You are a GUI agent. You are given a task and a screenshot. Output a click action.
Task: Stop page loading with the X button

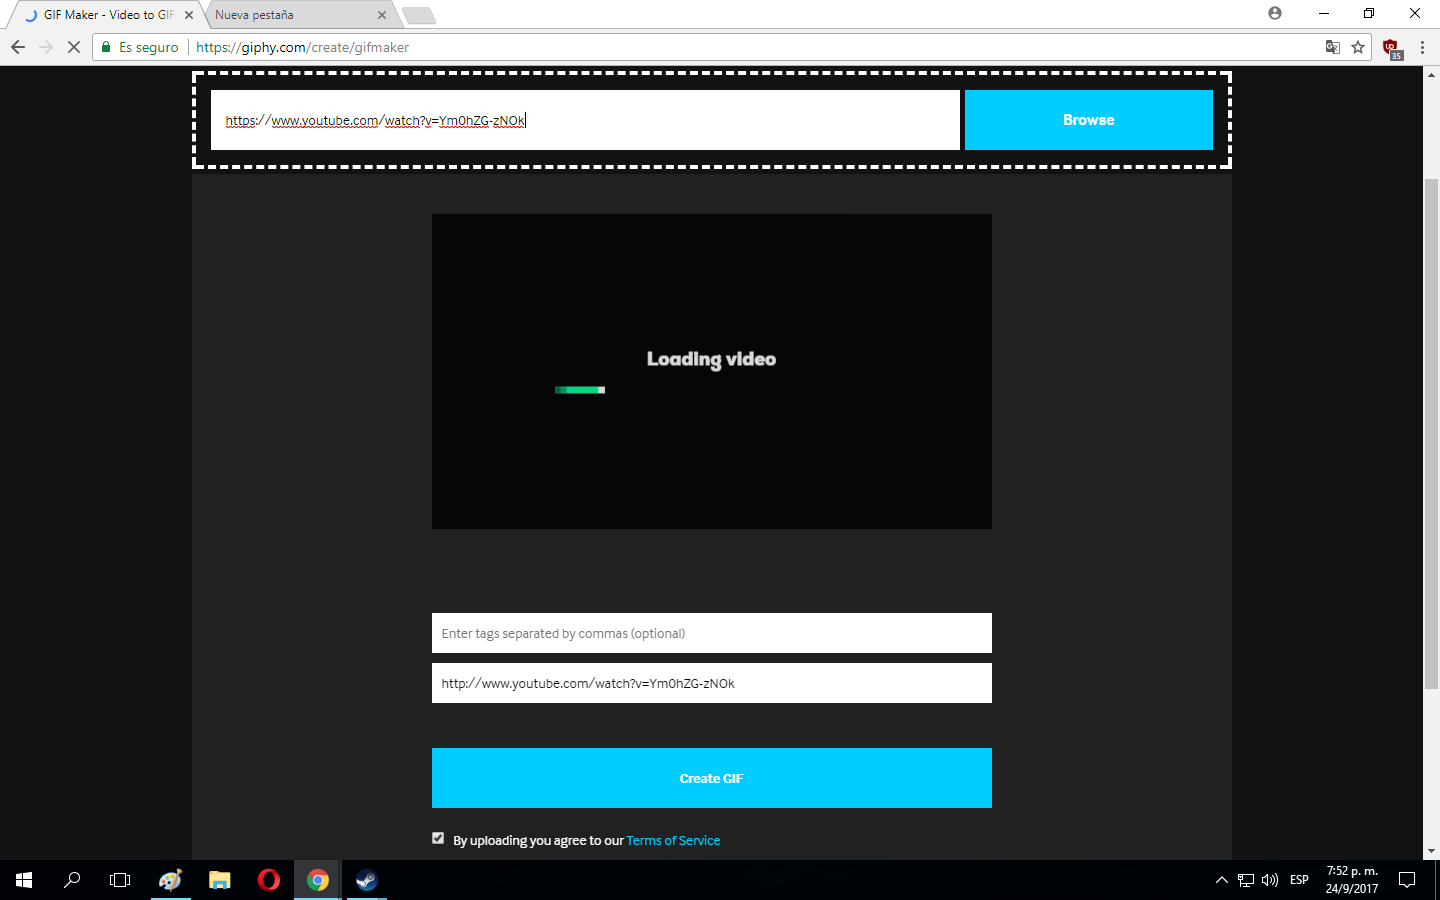tap(74, 47)
